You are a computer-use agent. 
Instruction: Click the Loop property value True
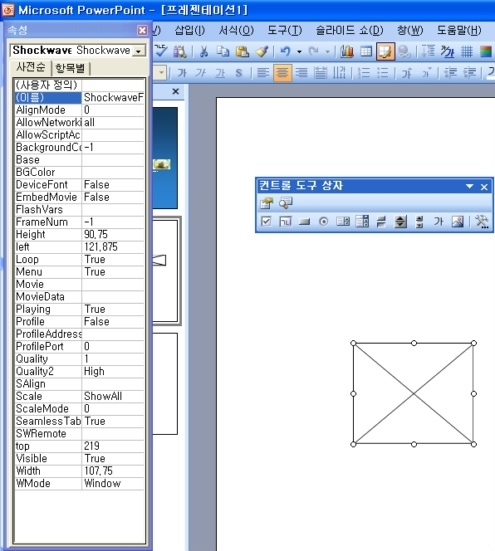(113, 259)
